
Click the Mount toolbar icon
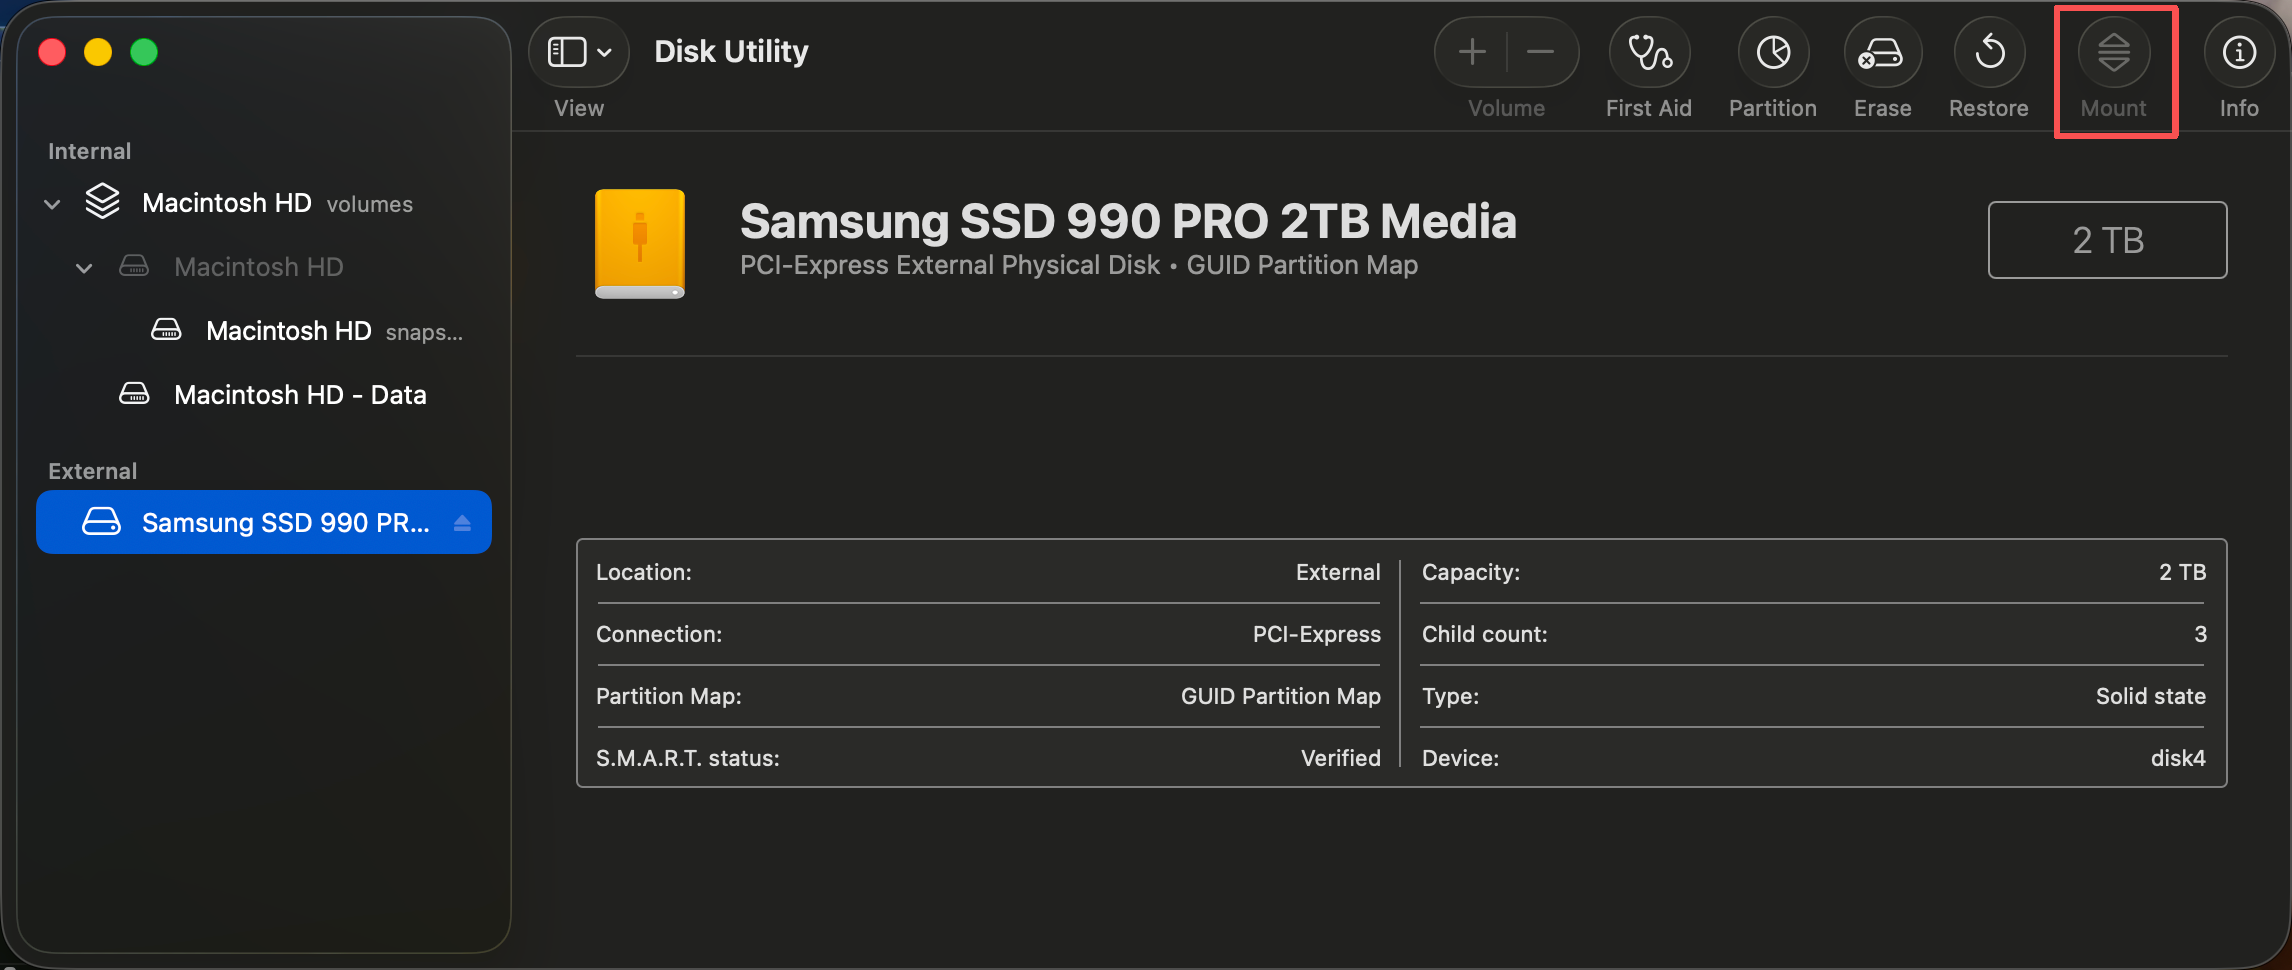click(2113, 53)
